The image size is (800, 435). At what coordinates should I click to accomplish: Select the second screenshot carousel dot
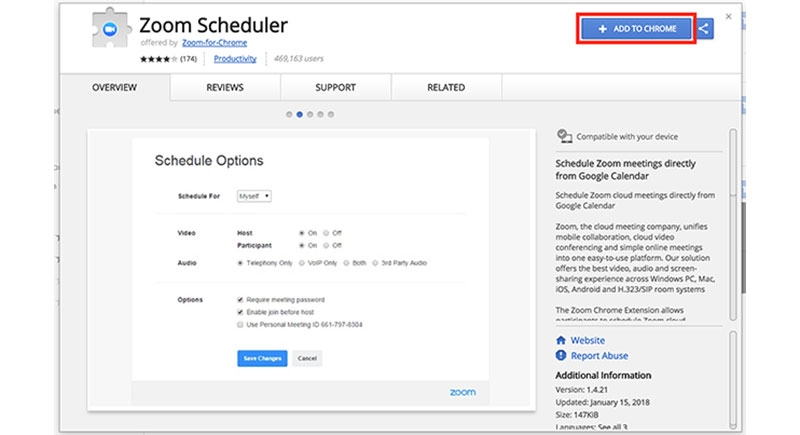pos(299,114)
